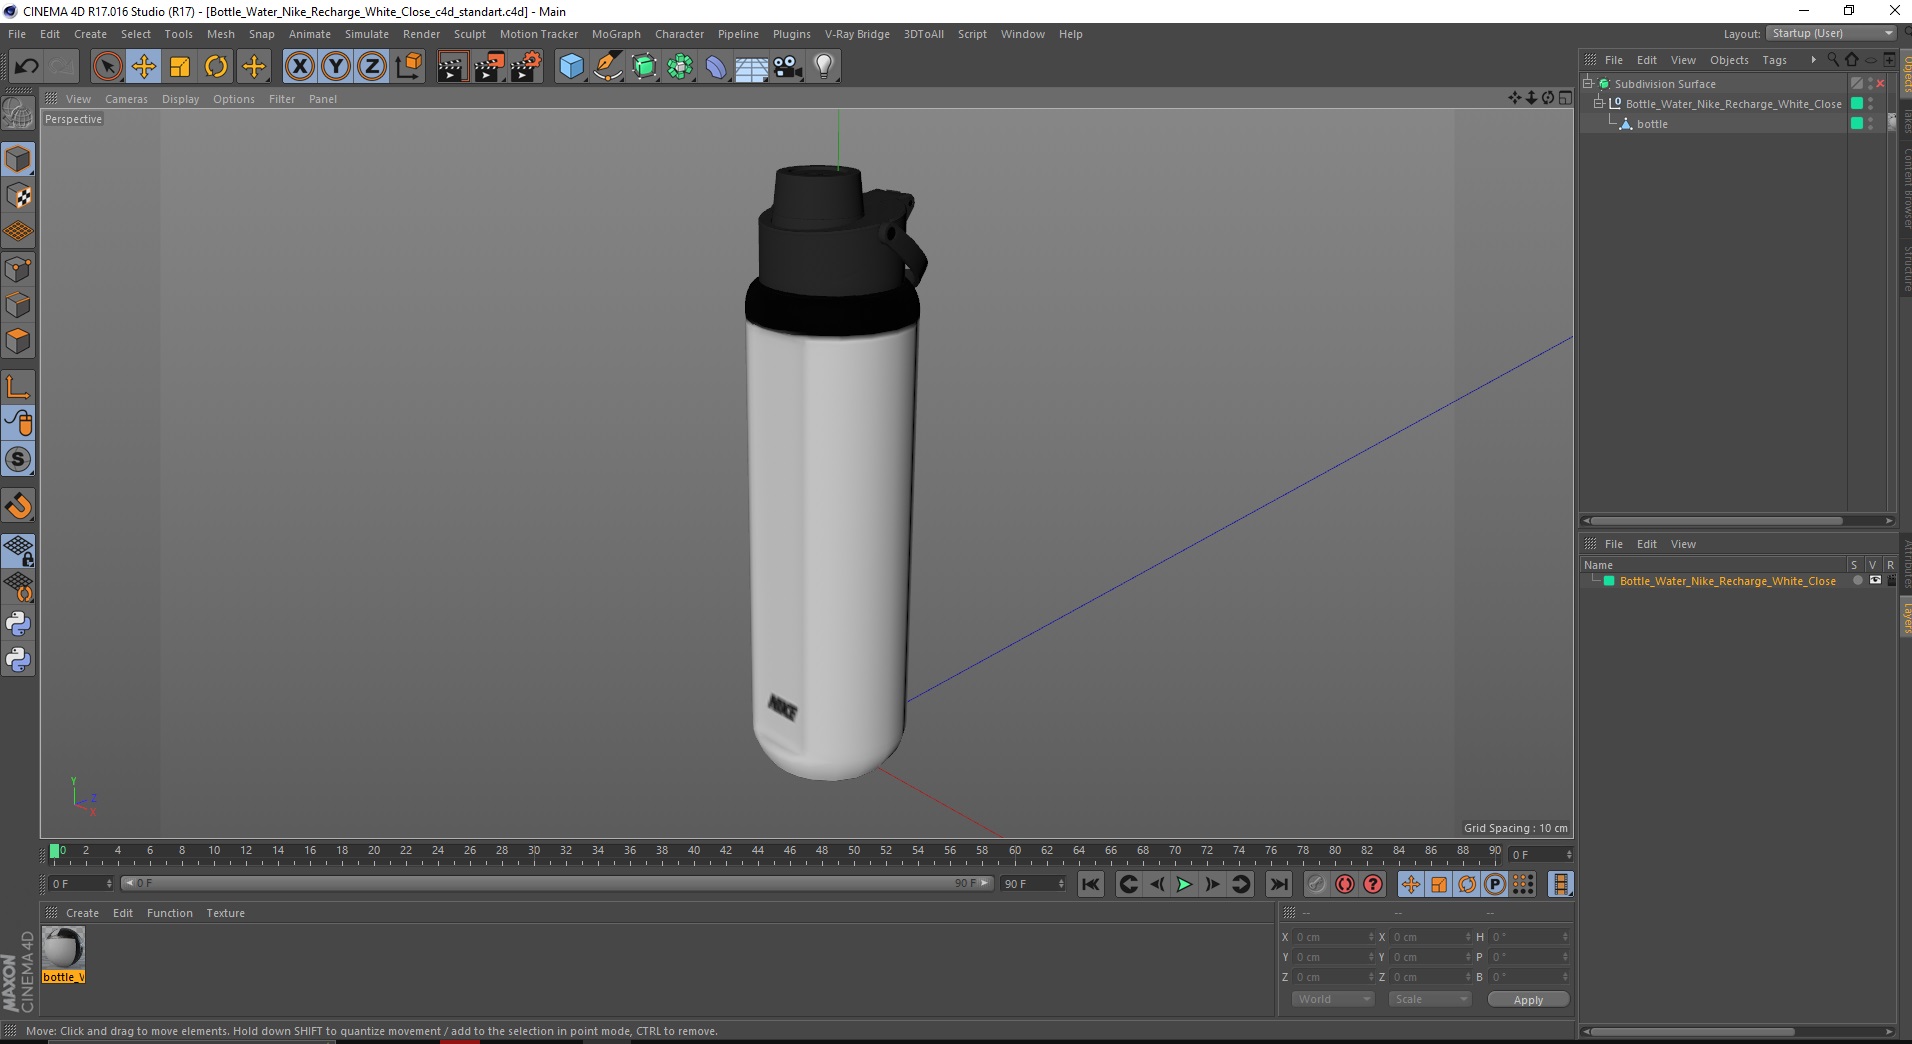Click the upper Python script icon
Image resolution: width=1912 pixels, height=1044 pixels.
[x=18, y=624]
